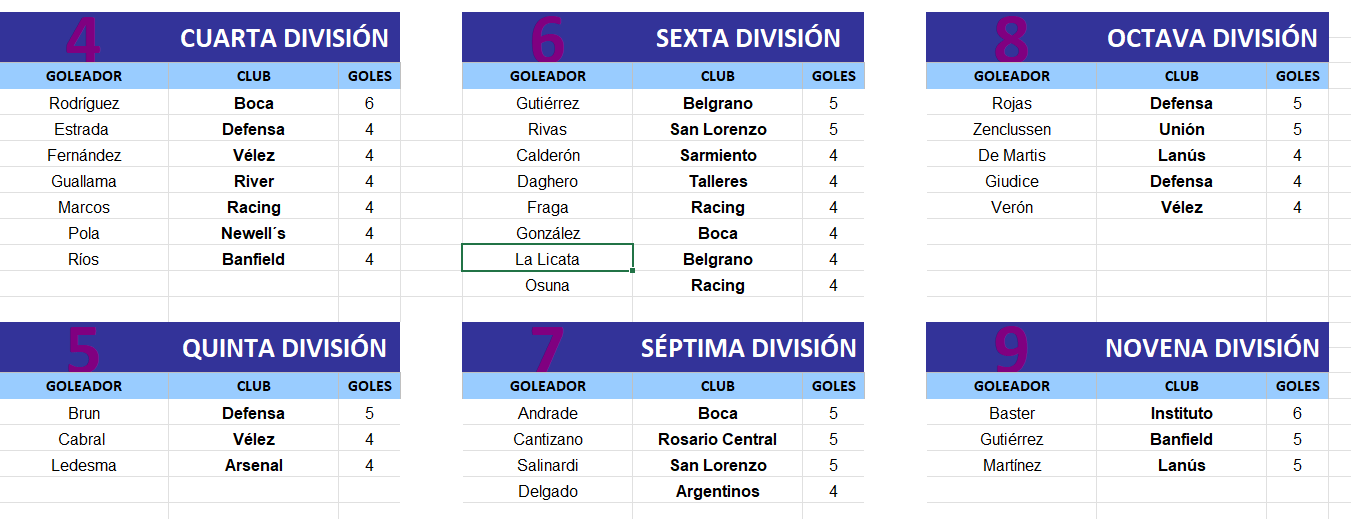This screenshot has height=519, width=1351.
Task: Click the GOLEADOR header of Sexta División
Action: tap(548, 76)
